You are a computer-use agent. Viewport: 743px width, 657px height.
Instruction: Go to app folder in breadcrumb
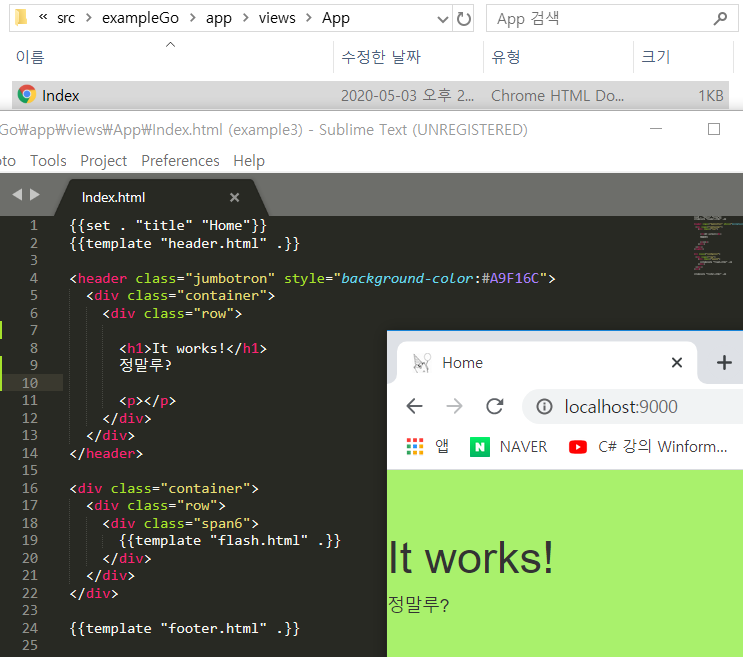[x=218, y=18]
